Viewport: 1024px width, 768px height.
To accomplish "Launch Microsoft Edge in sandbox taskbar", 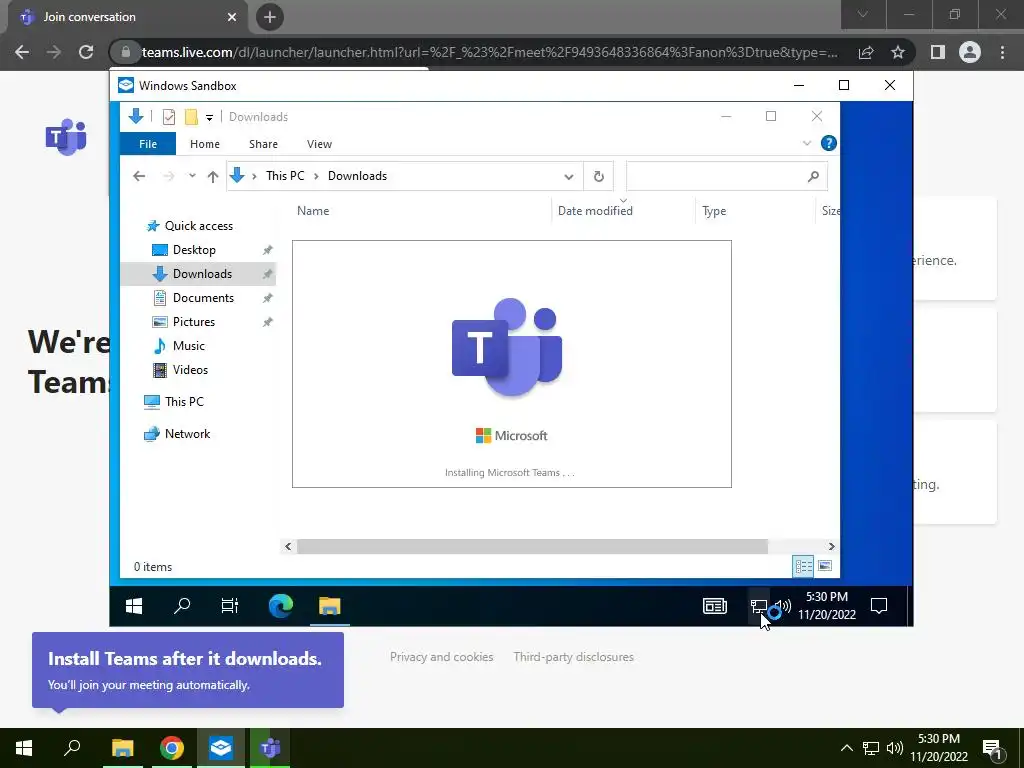I will pos(281,606).
